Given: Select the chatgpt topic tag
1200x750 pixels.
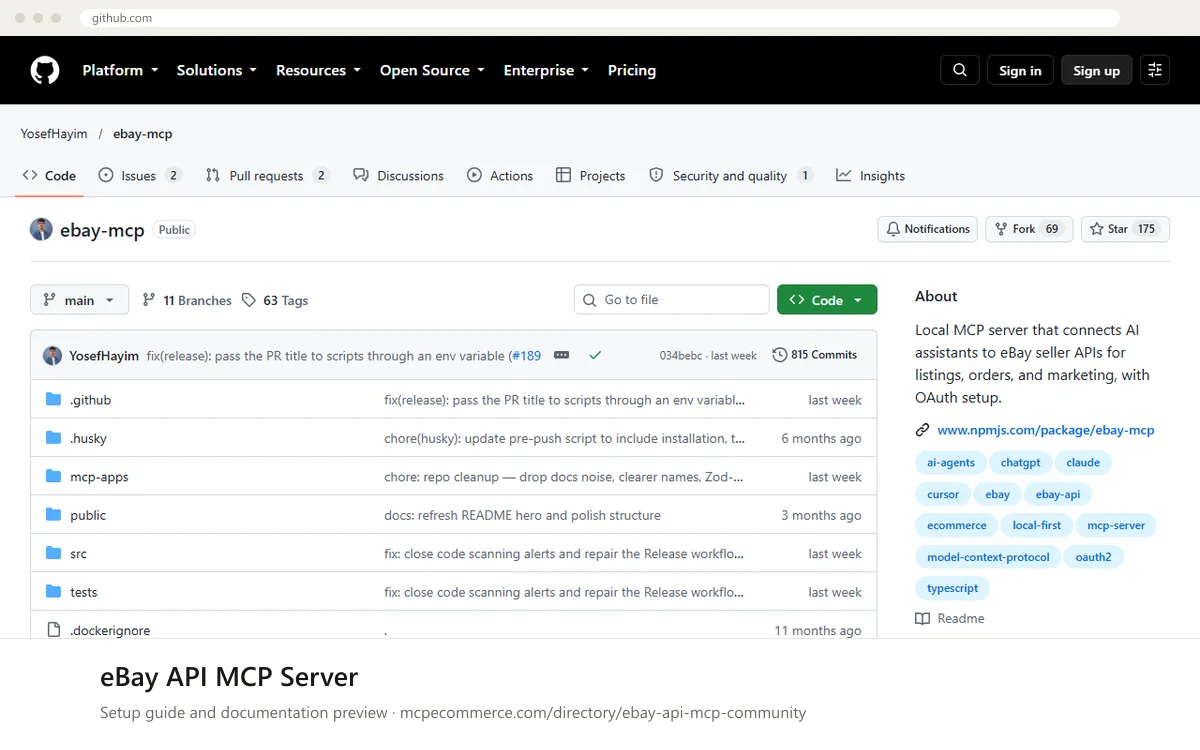Looking at the screenshot, I should pyautogui.click(x=1021, y=463).
